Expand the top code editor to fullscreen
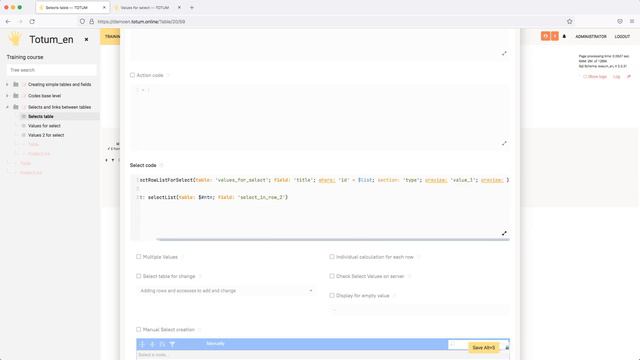Viewport: 640px width, 360px height. 504,53
